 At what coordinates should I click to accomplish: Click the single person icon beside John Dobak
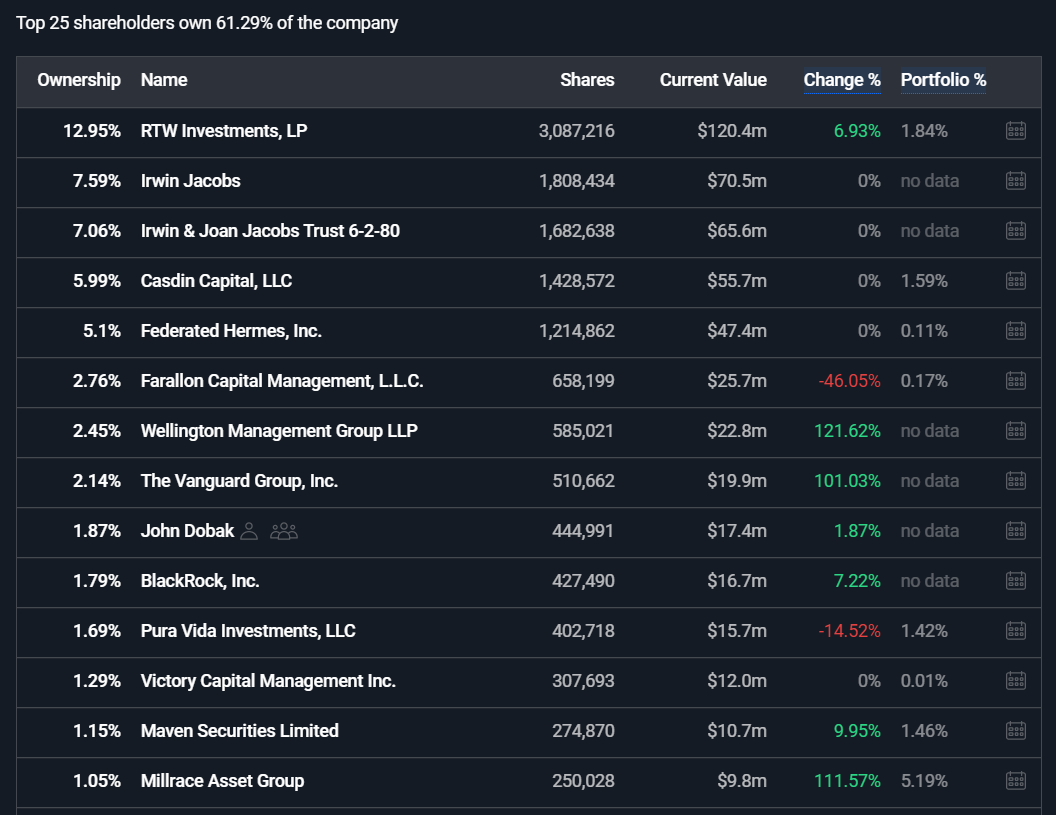(x=249, y=531)
